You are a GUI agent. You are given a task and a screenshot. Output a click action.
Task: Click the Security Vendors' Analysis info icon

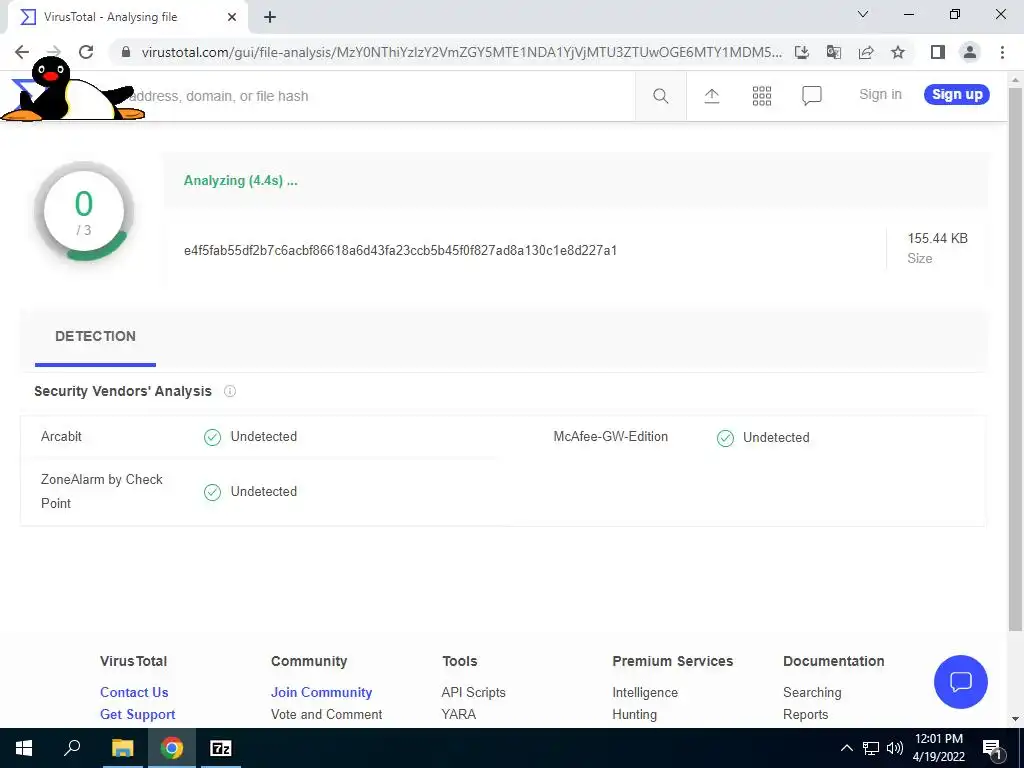pos(230,391)
